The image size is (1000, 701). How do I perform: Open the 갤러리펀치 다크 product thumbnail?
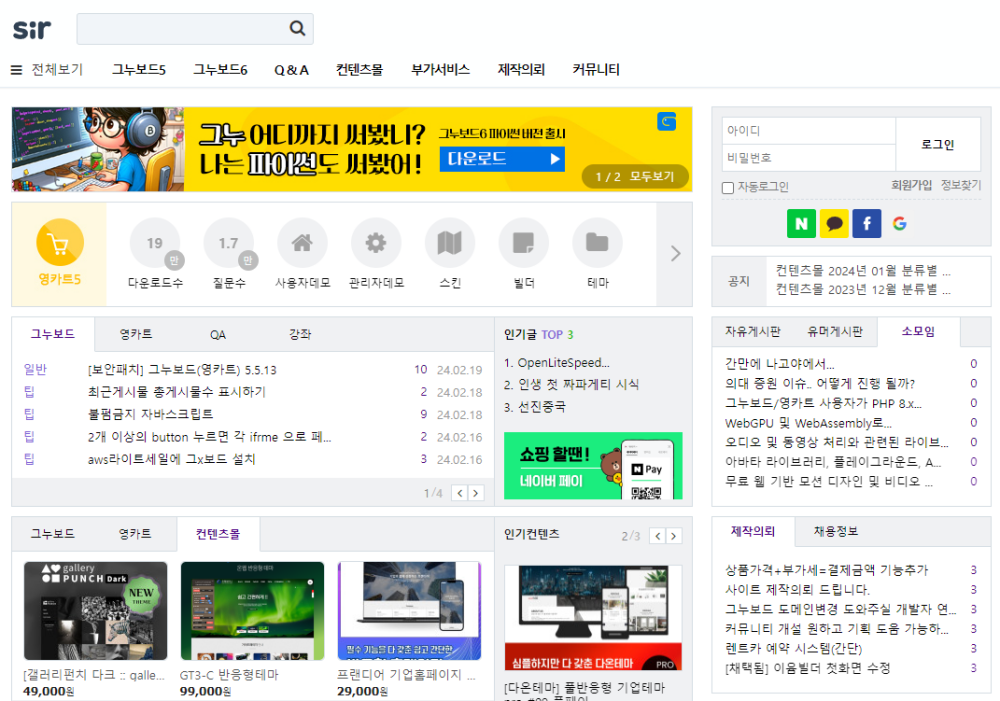pos(96,610)
